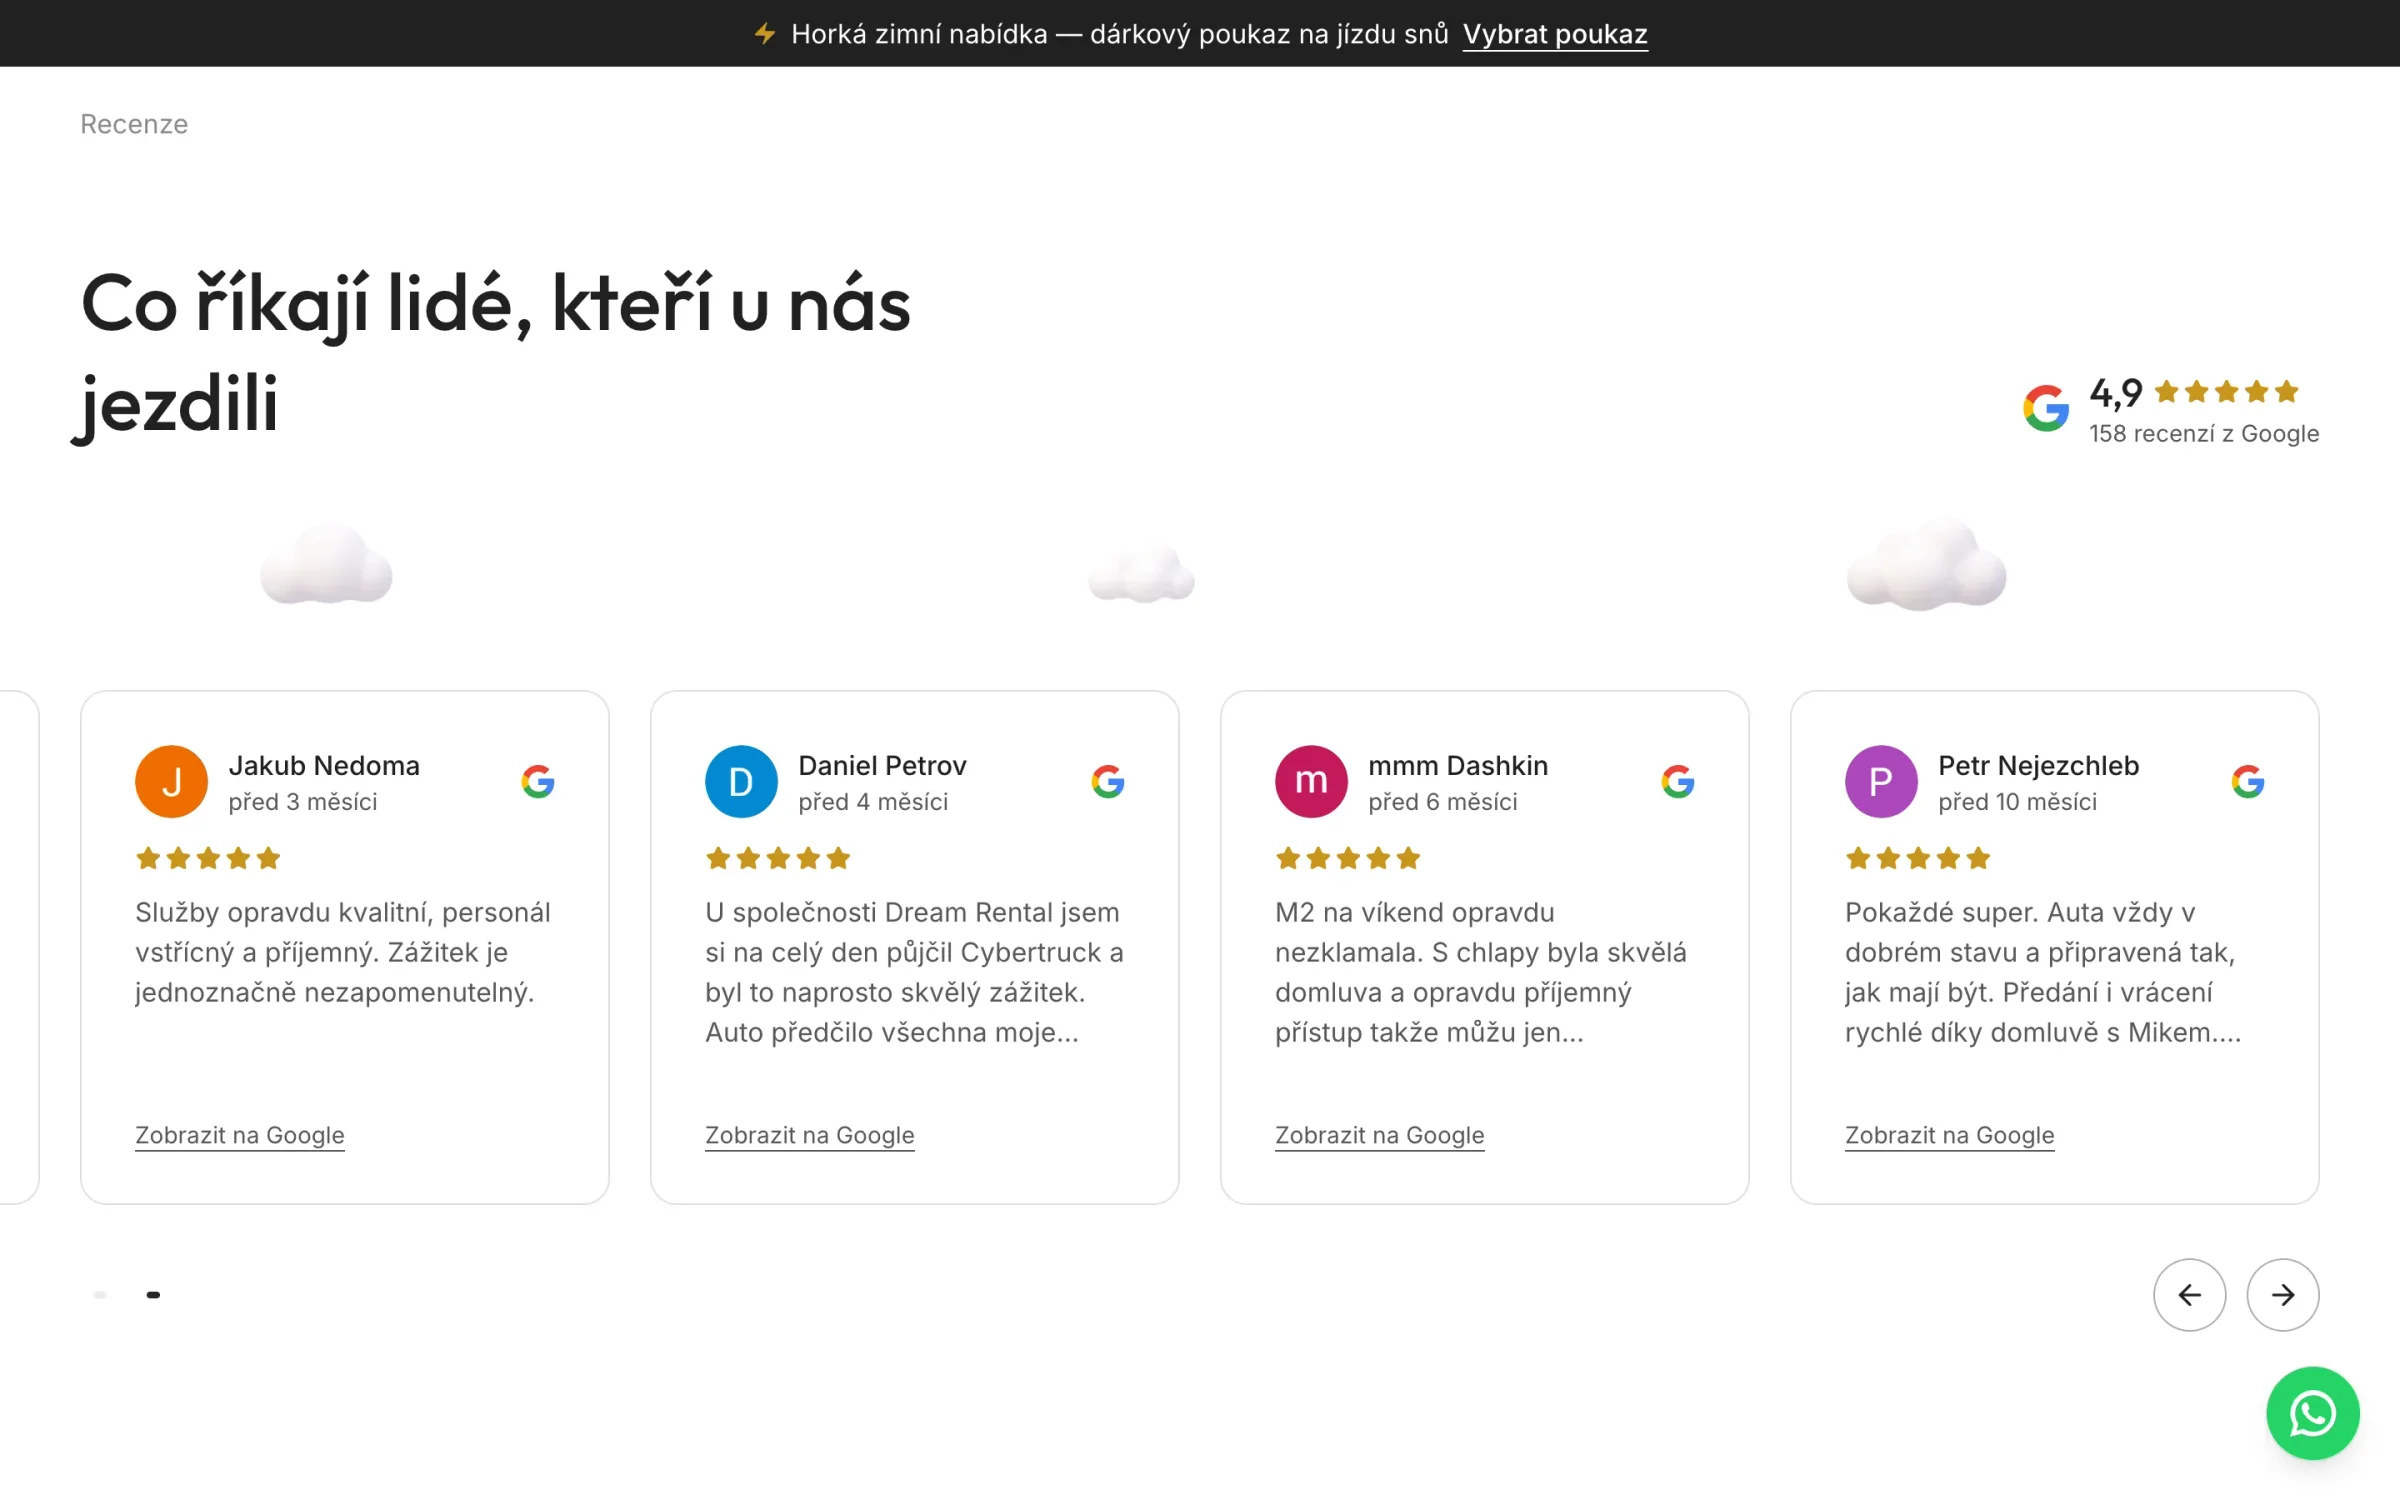Click the next reviews arrow button
The image size is (2400, 1500).
tap(2282, 1295)
